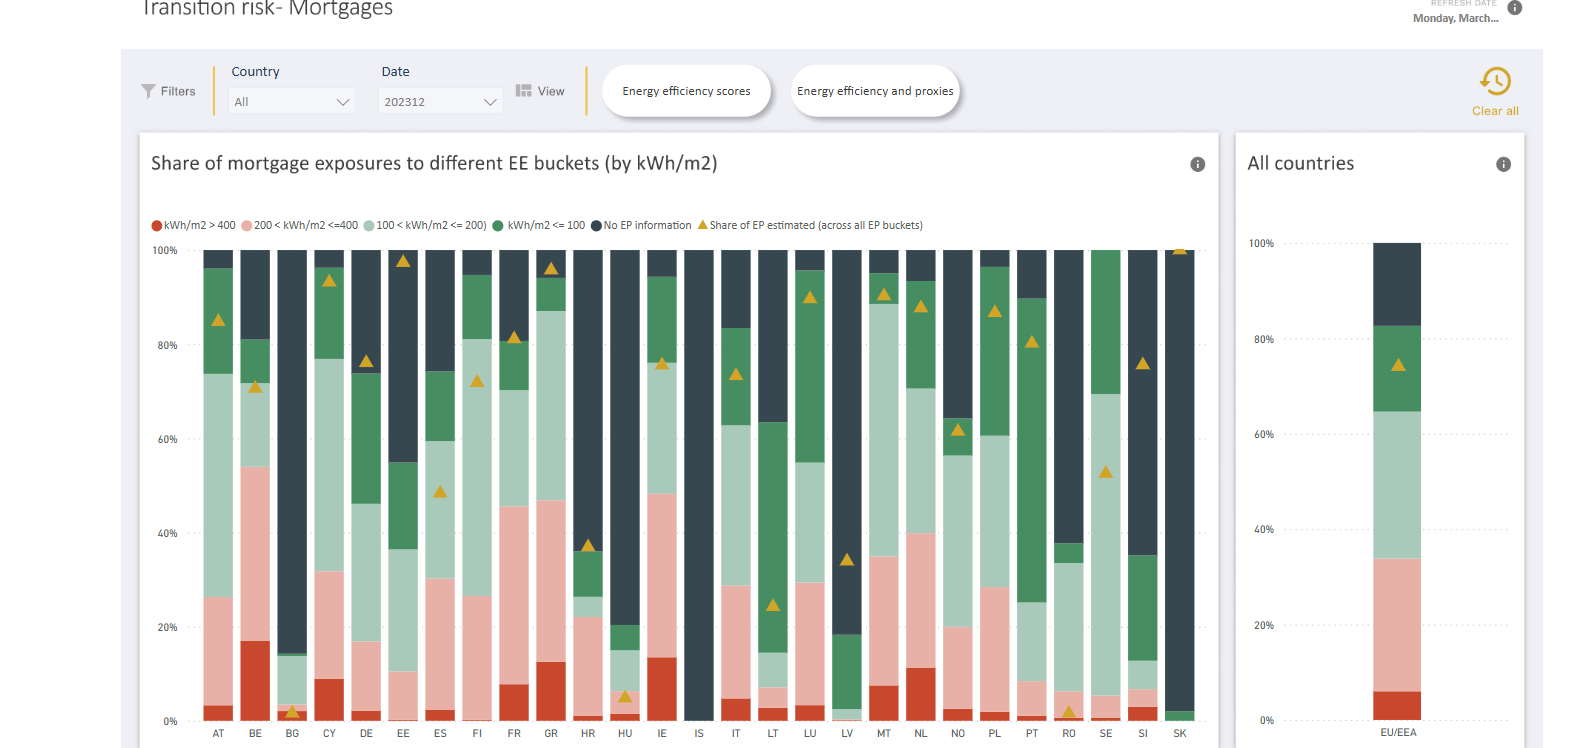The height and width of the screenshot is (748, 1574).
Task: Click the chart title Share of mortgage exposures
Action: pos(434,163)
